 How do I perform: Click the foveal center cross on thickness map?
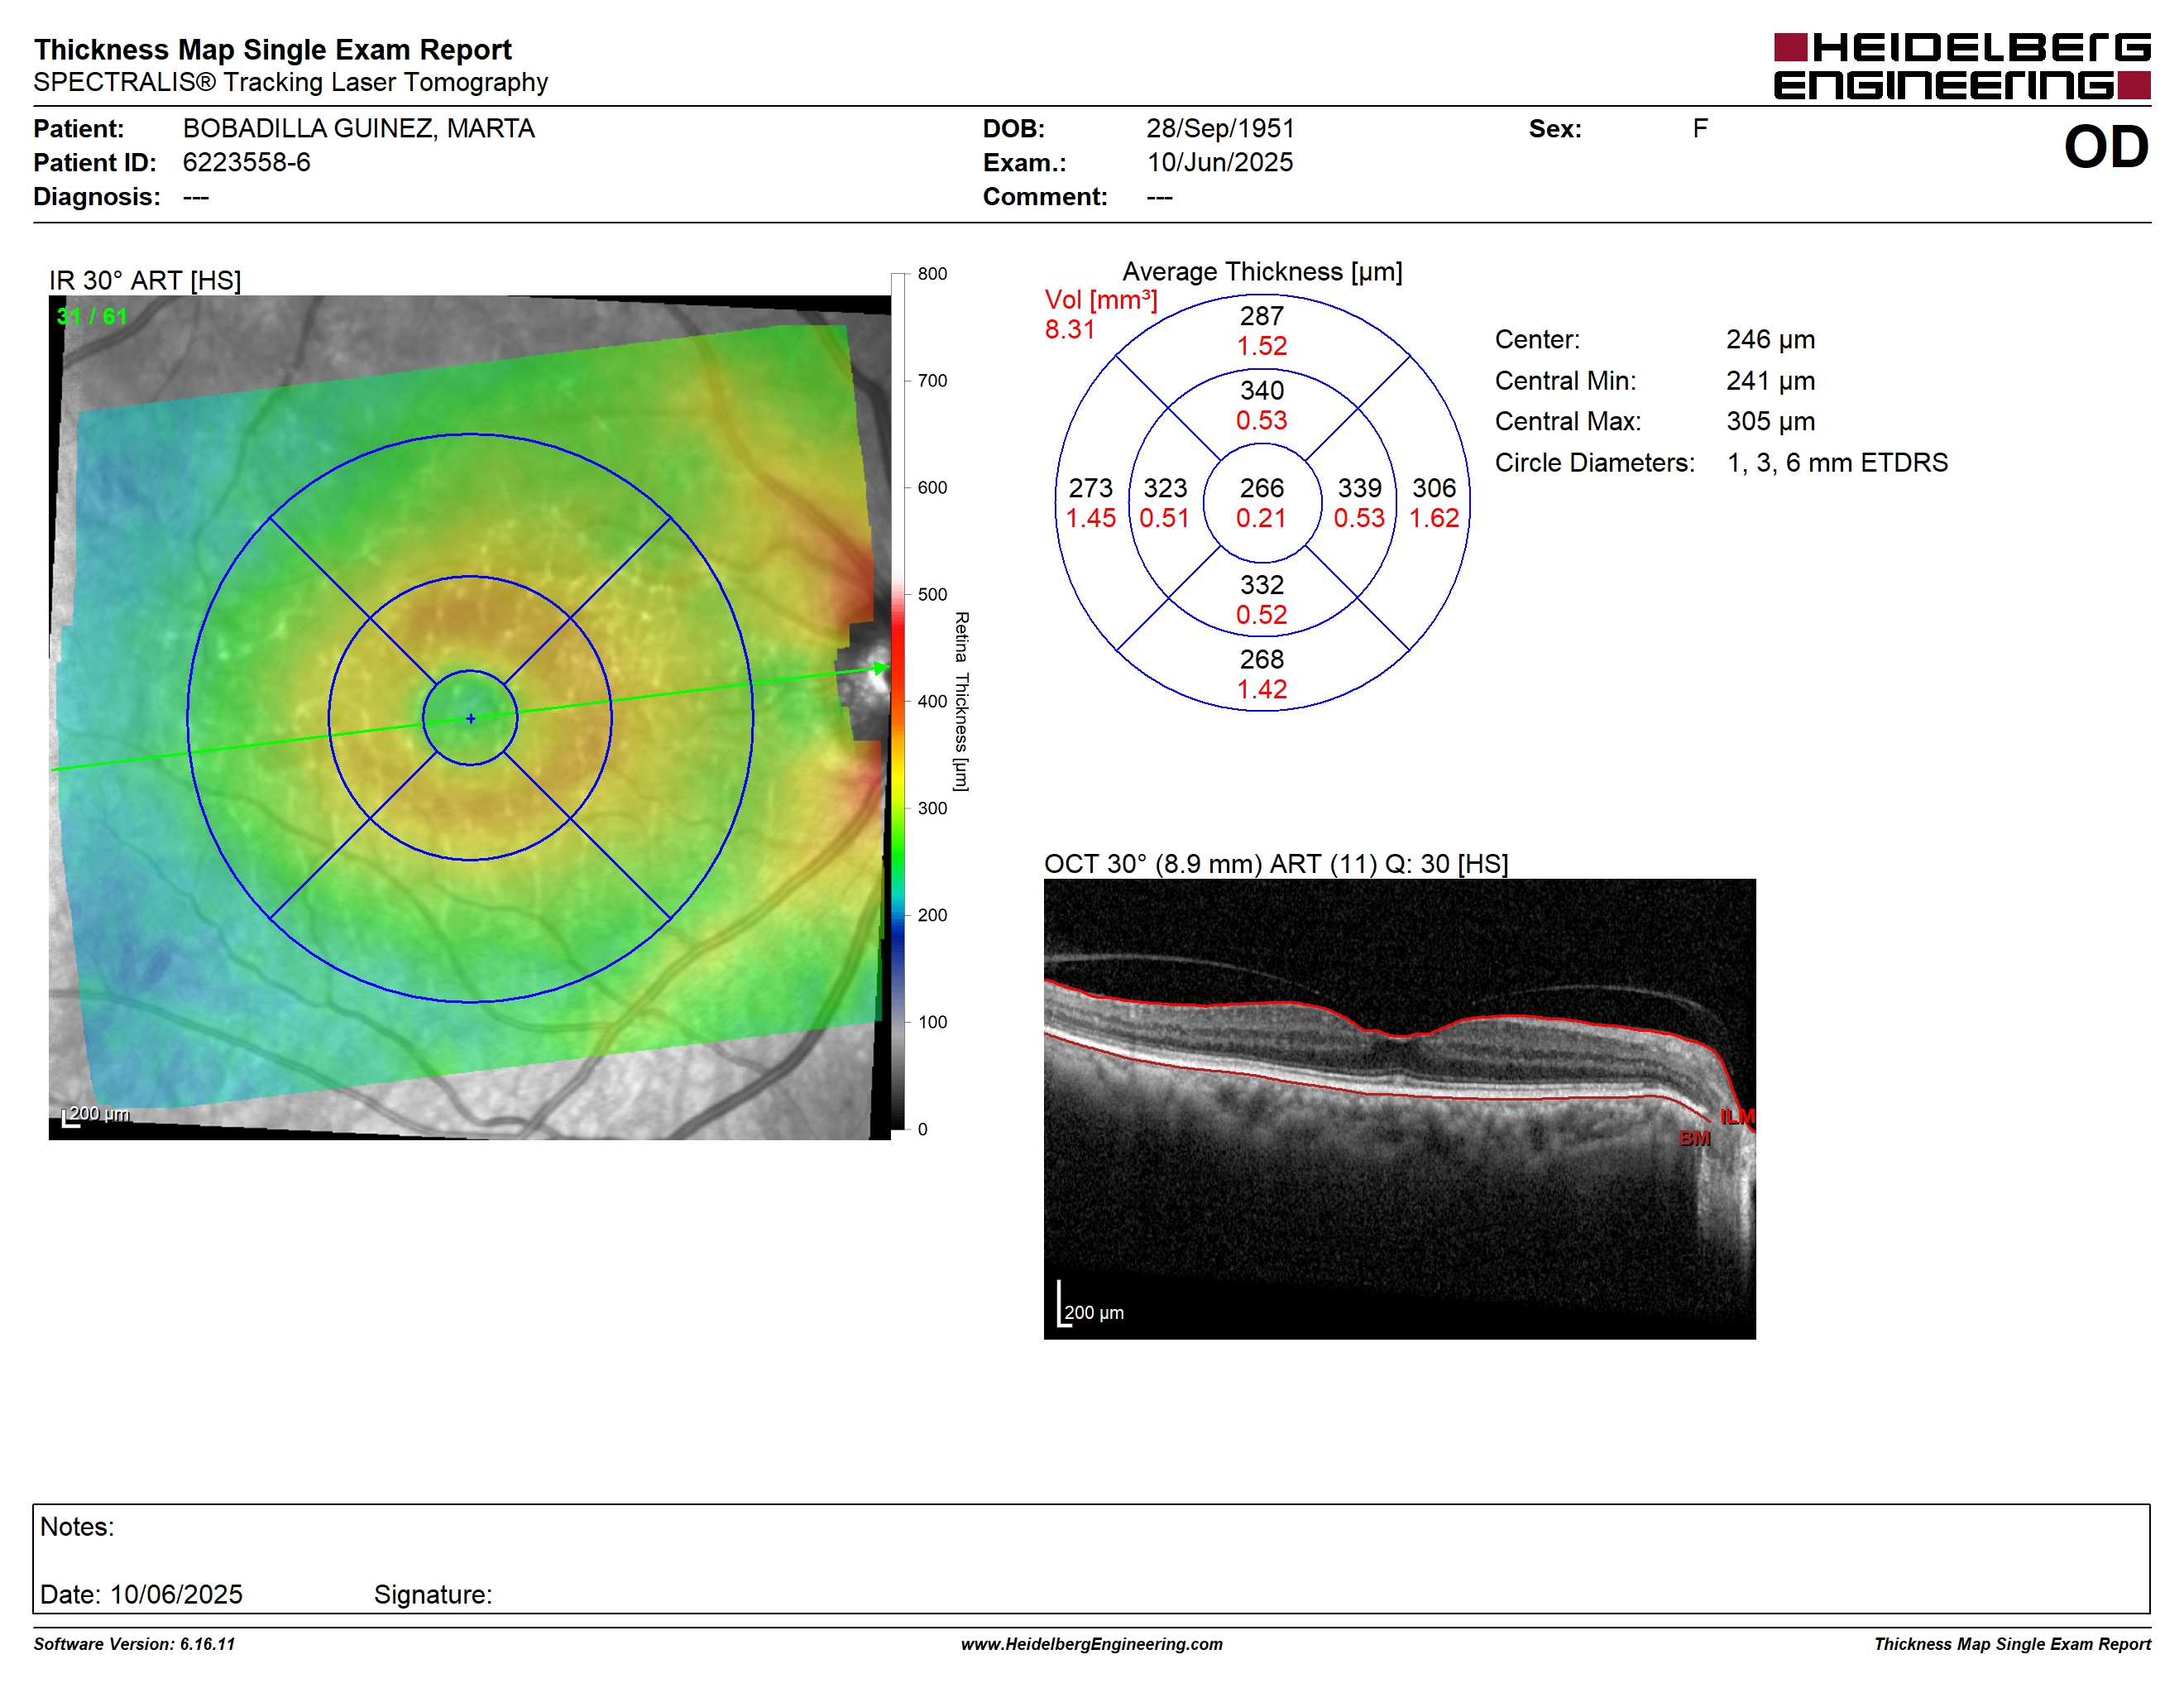471,718
